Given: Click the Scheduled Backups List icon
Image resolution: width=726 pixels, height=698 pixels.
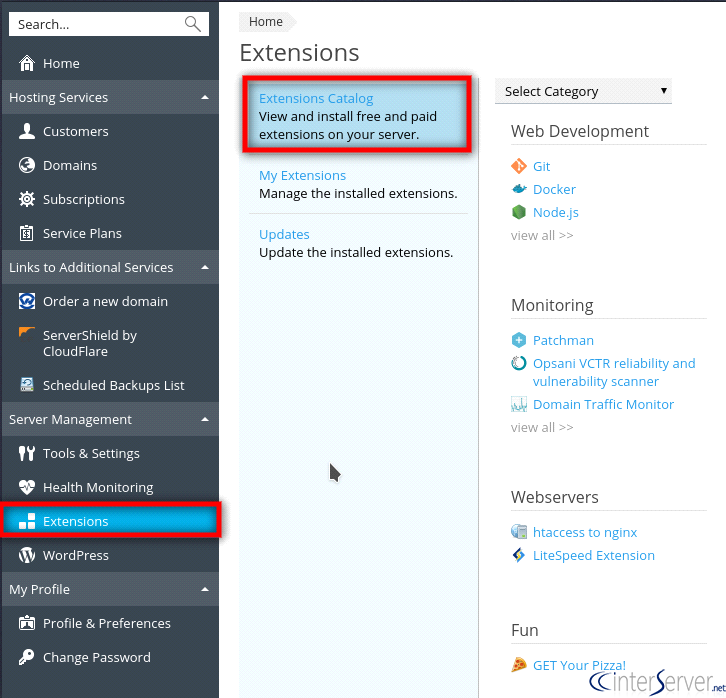Looking at the screenshot, I should 27,385.
